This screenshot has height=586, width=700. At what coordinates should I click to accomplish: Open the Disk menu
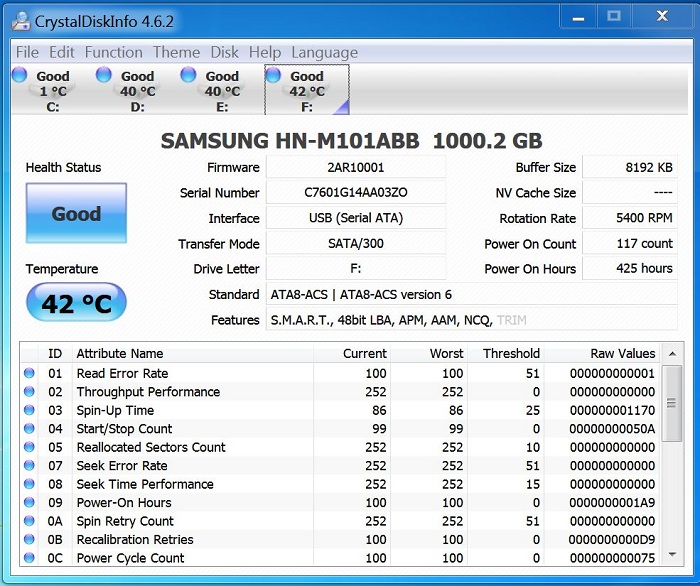coord(224,52)
